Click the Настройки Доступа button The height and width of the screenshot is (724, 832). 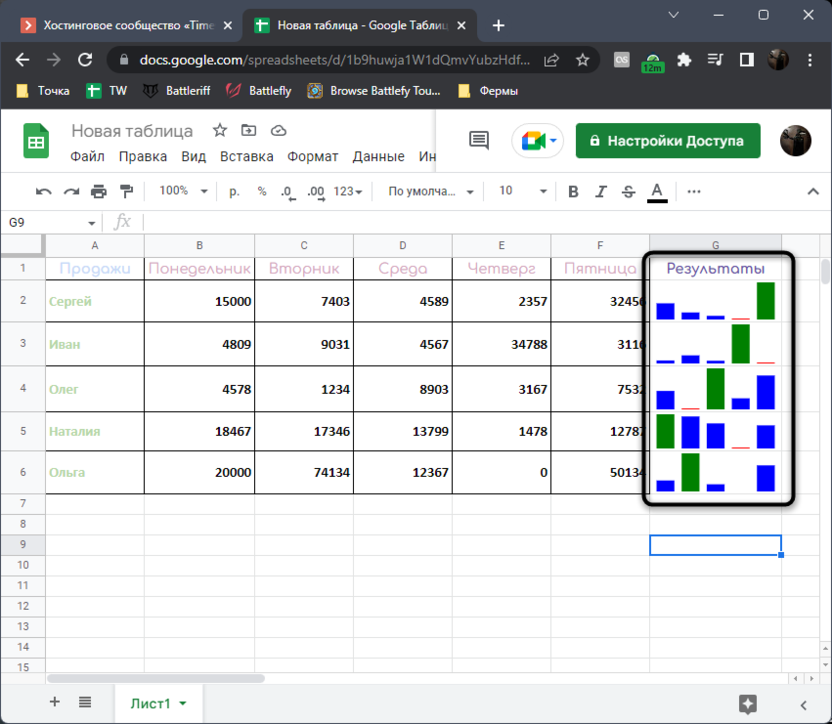pyautogui.click(x=667, y=141)
